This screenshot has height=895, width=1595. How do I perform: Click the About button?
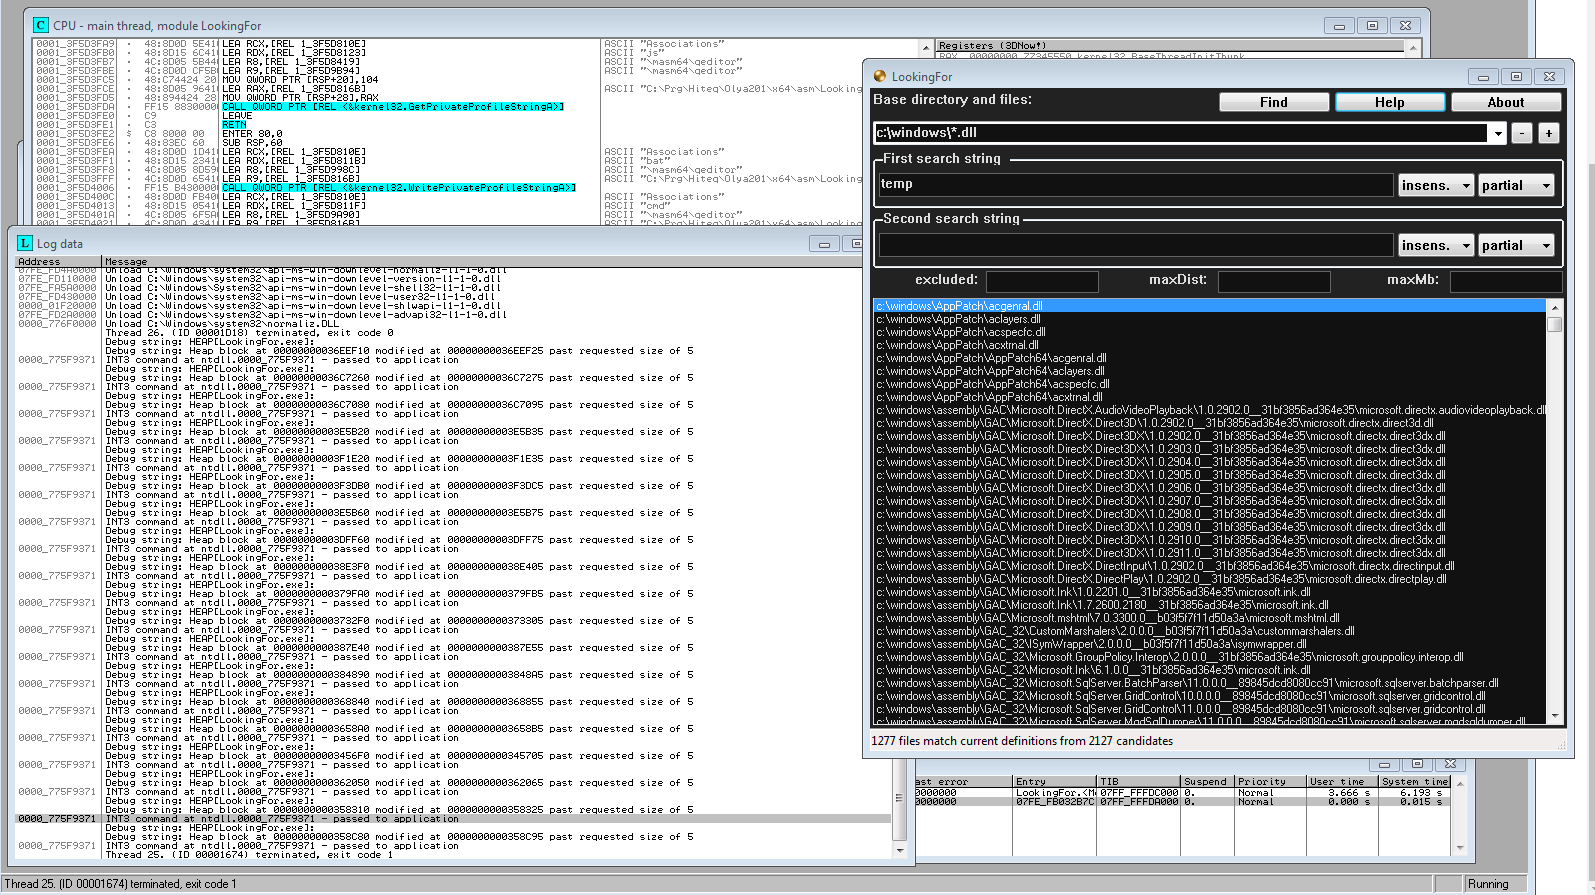pos(1506,102)
